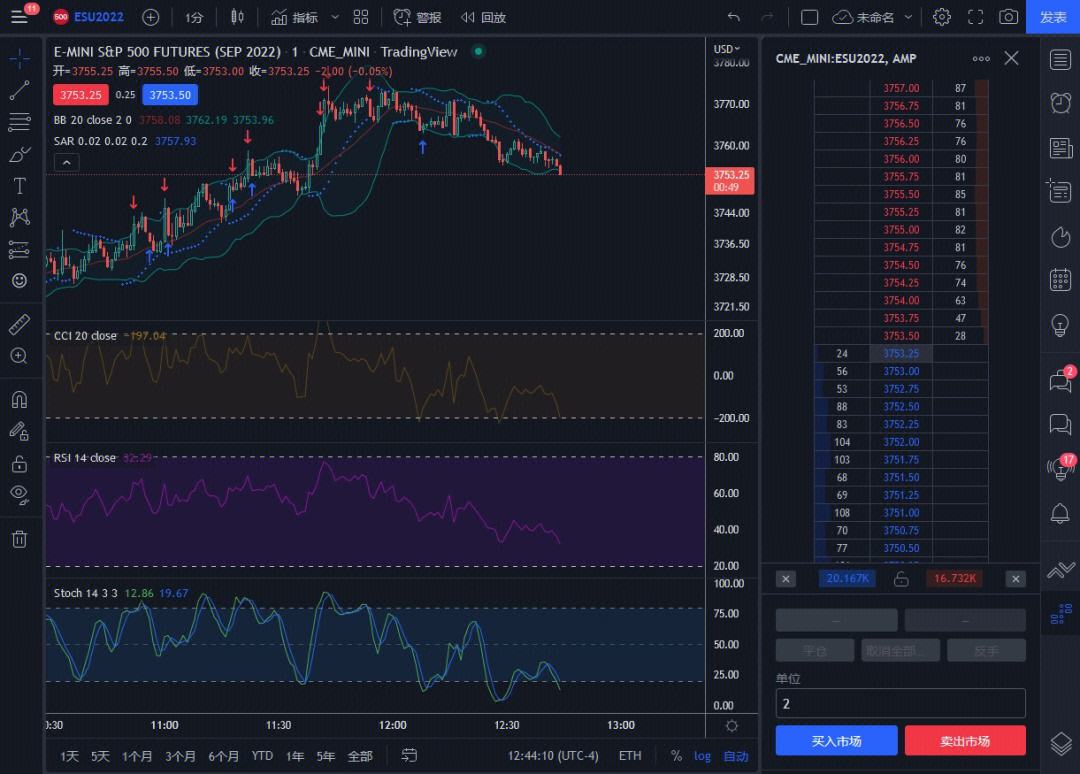Screen dimensions: 1080x774
Task: Open the chart layout selector square
Action: 809,17
